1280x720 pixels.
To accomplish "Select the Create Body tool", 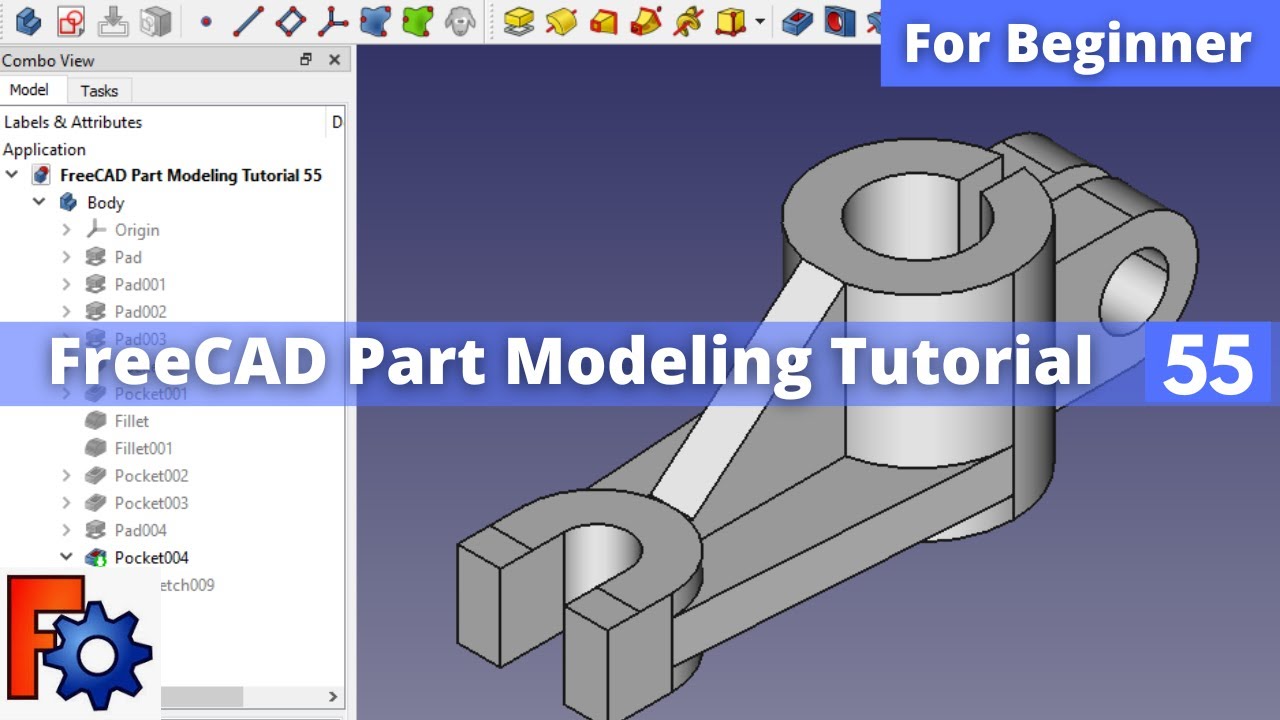I will [x=30, y=20].
